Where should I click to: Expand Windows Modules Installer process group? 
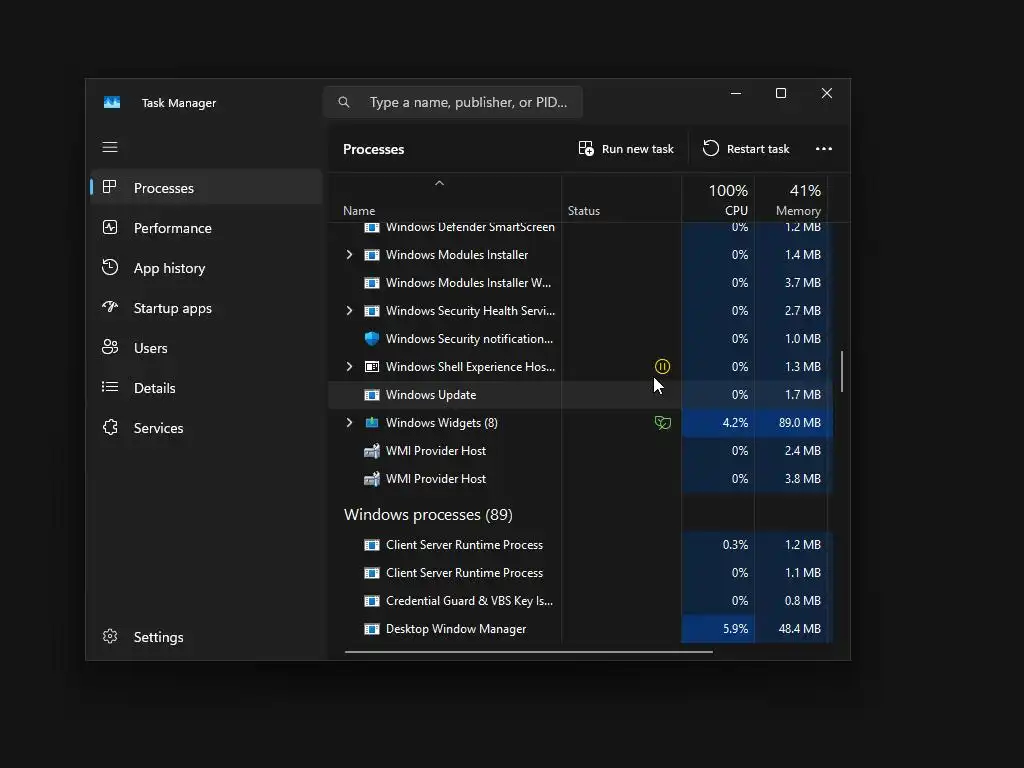(x=349, y=255)
